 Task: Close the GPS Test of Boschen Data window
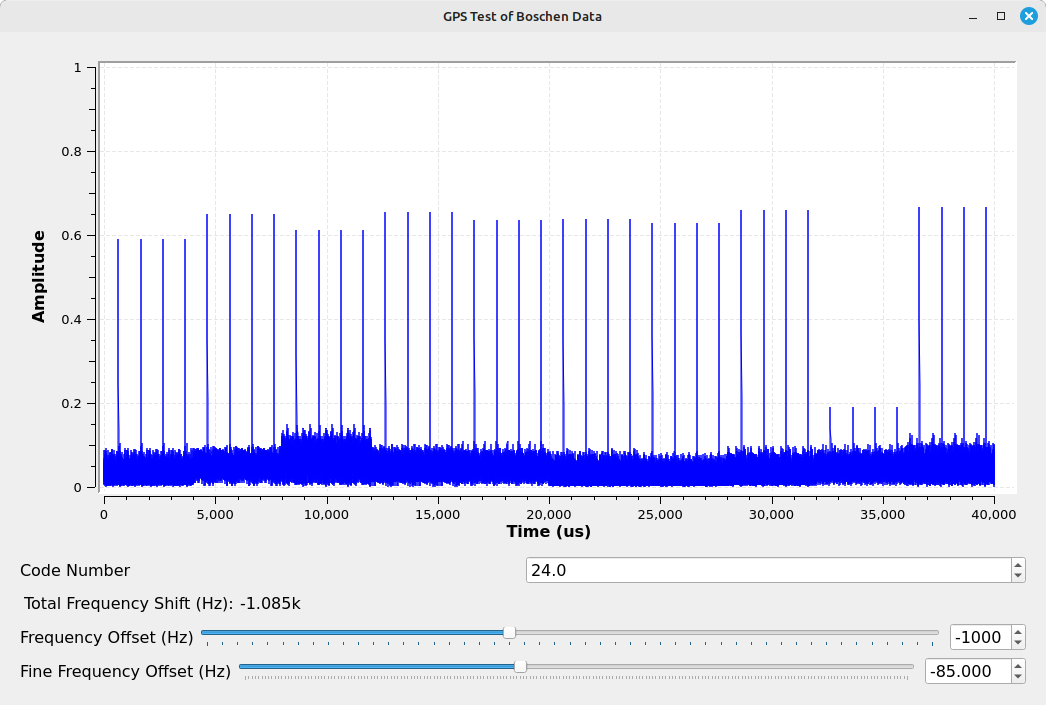[x=1028, y=16]
